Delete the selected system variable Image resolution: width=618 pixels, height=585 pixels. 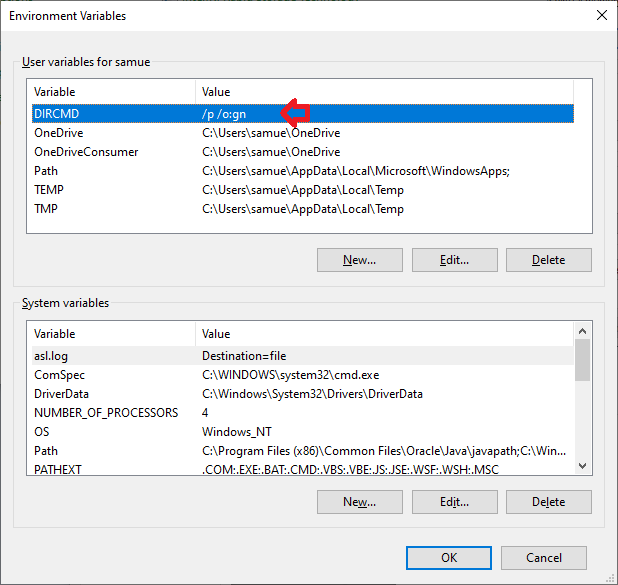[x=549, y=502]
